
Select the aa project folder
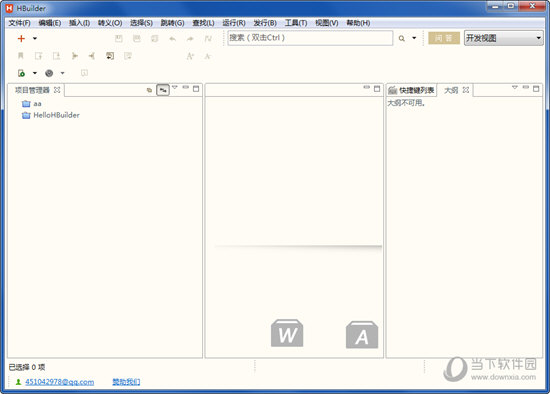(x=32, y=104)
